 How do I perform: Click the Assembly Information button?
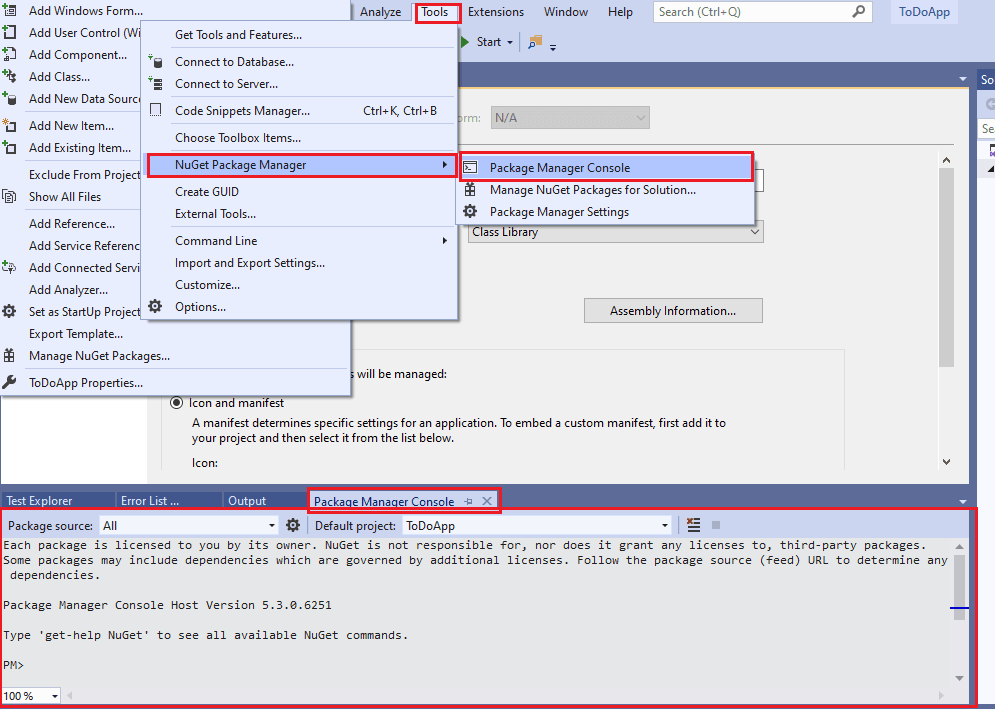pos(673,310)
